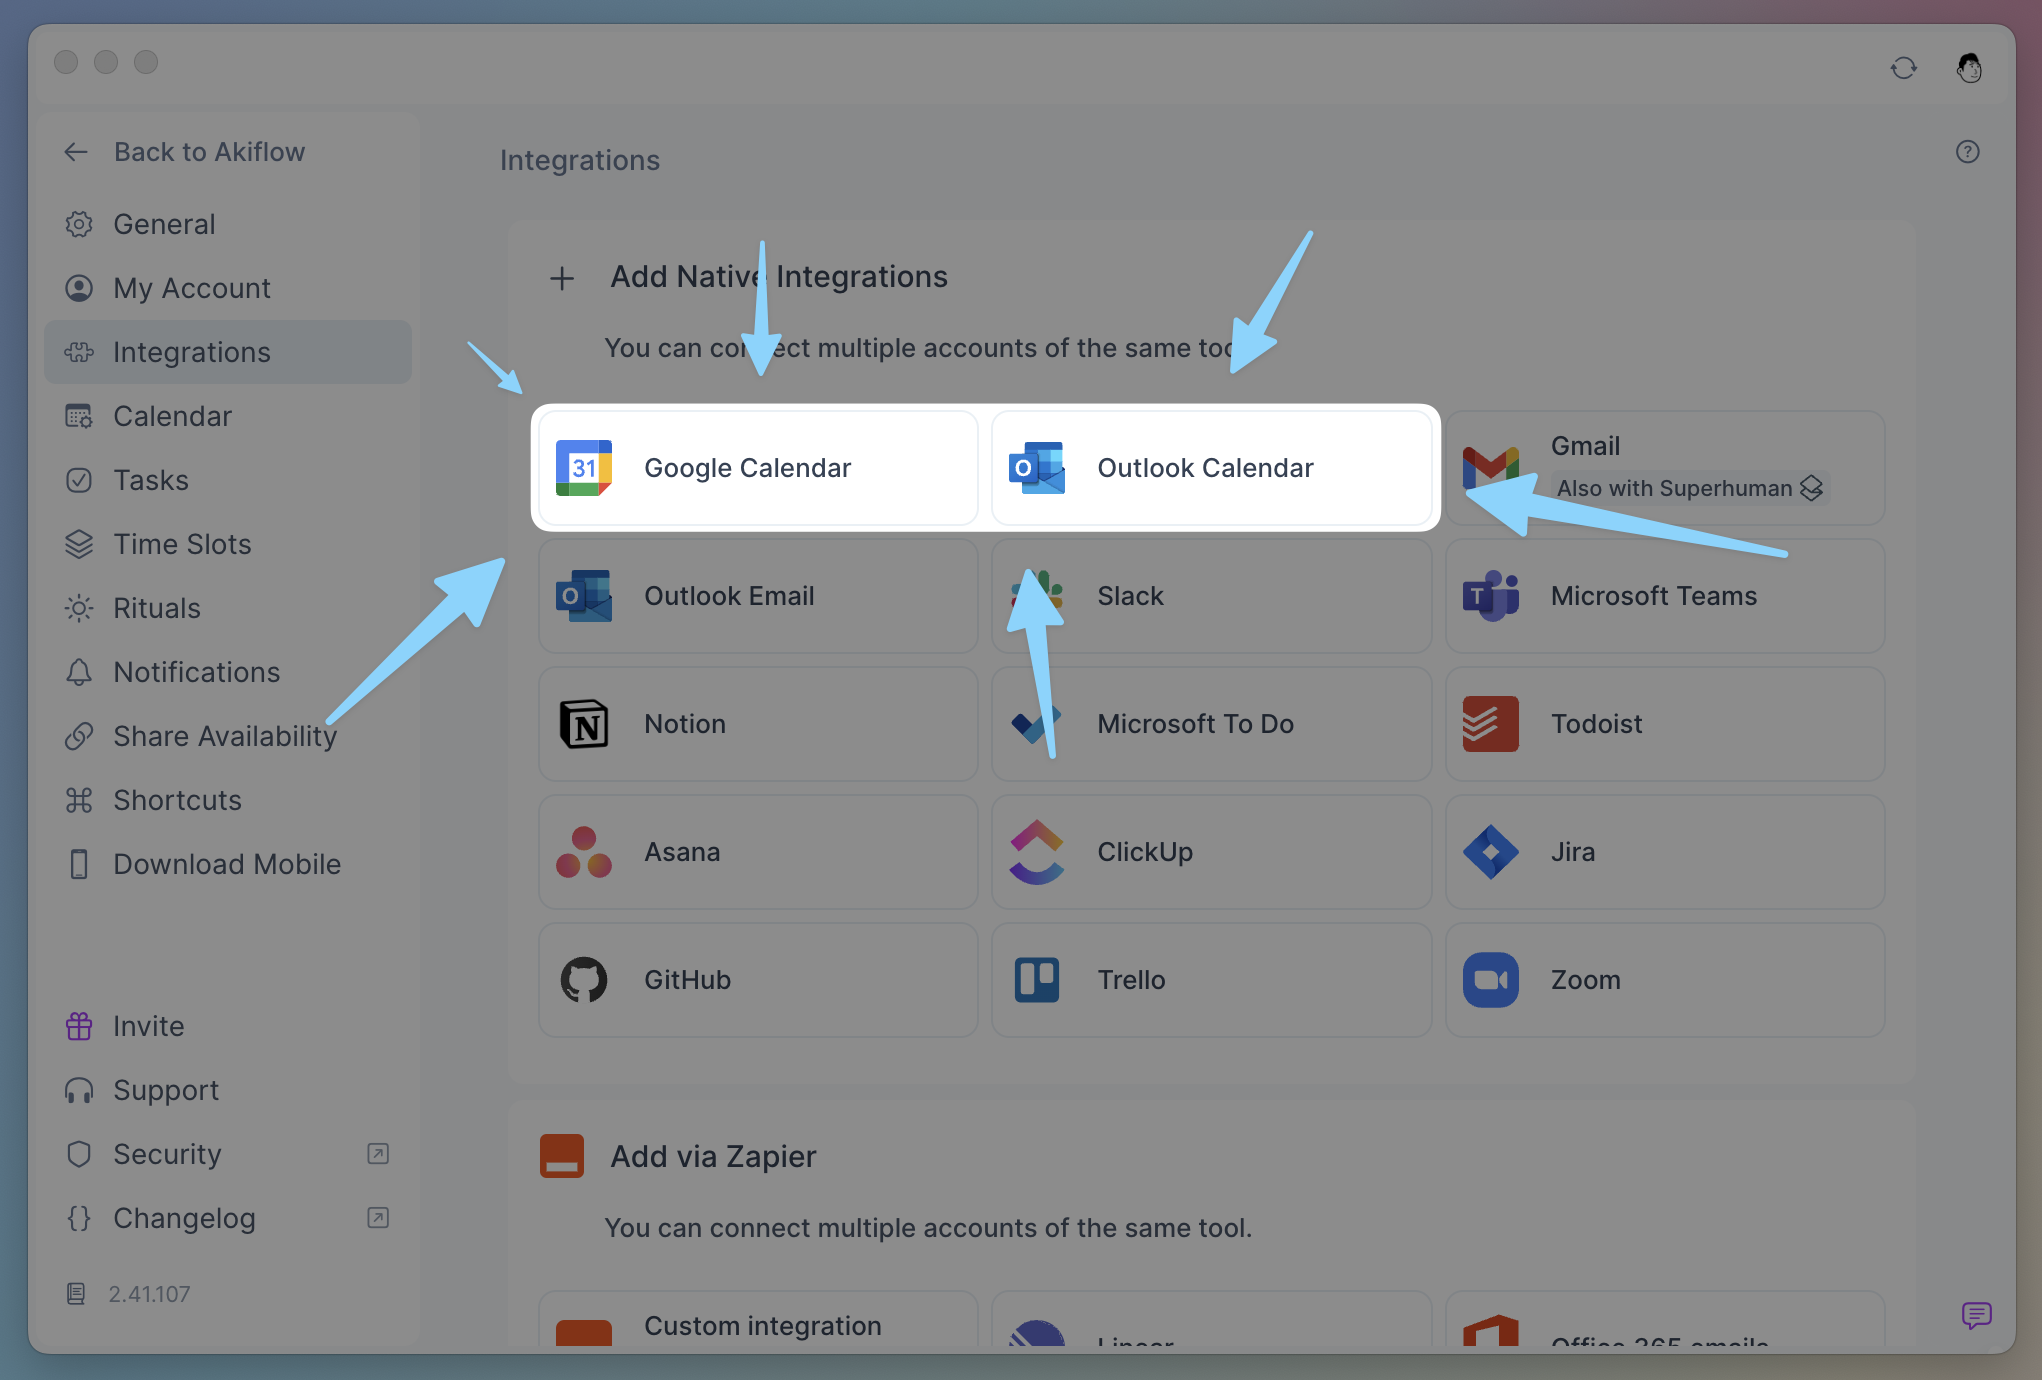Click the help question mark icon
Screen dimensions: 2042x1380
point(1968,152)
